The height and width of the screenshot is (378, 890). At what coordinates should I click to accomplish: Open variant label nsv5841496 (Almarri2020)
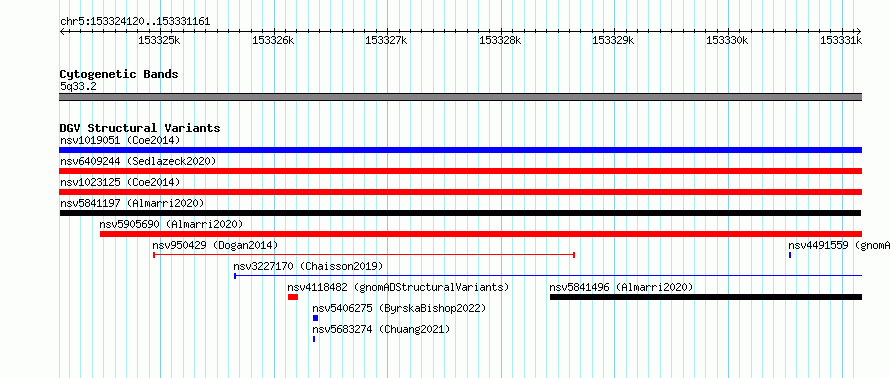622,287
